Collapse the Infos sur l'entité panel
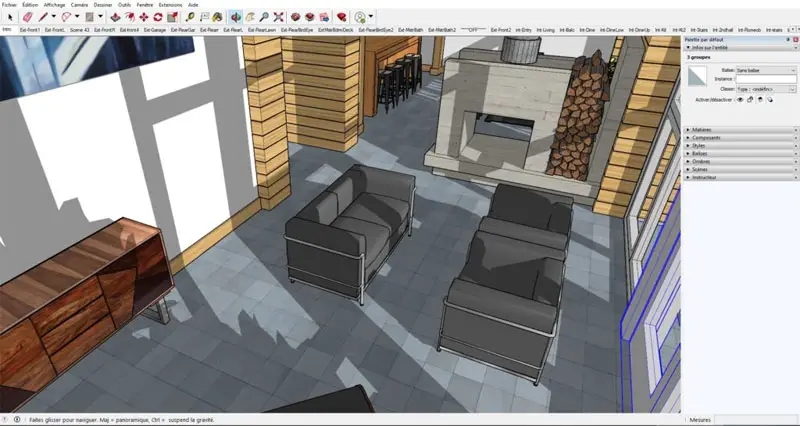The height and width of the screenshot is (426, 800). (x=740, y=47)
